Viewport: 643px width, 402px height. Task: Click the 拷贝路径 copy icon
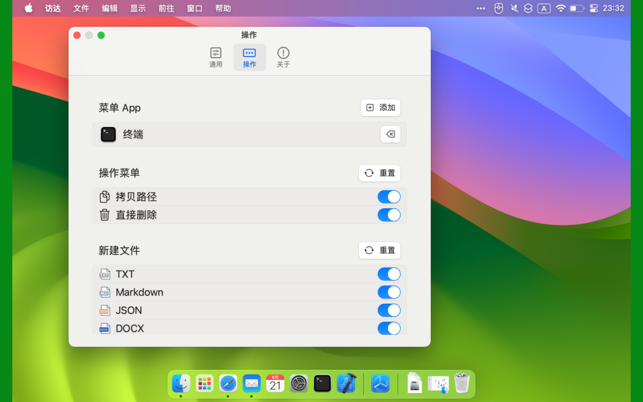(105, 197)
